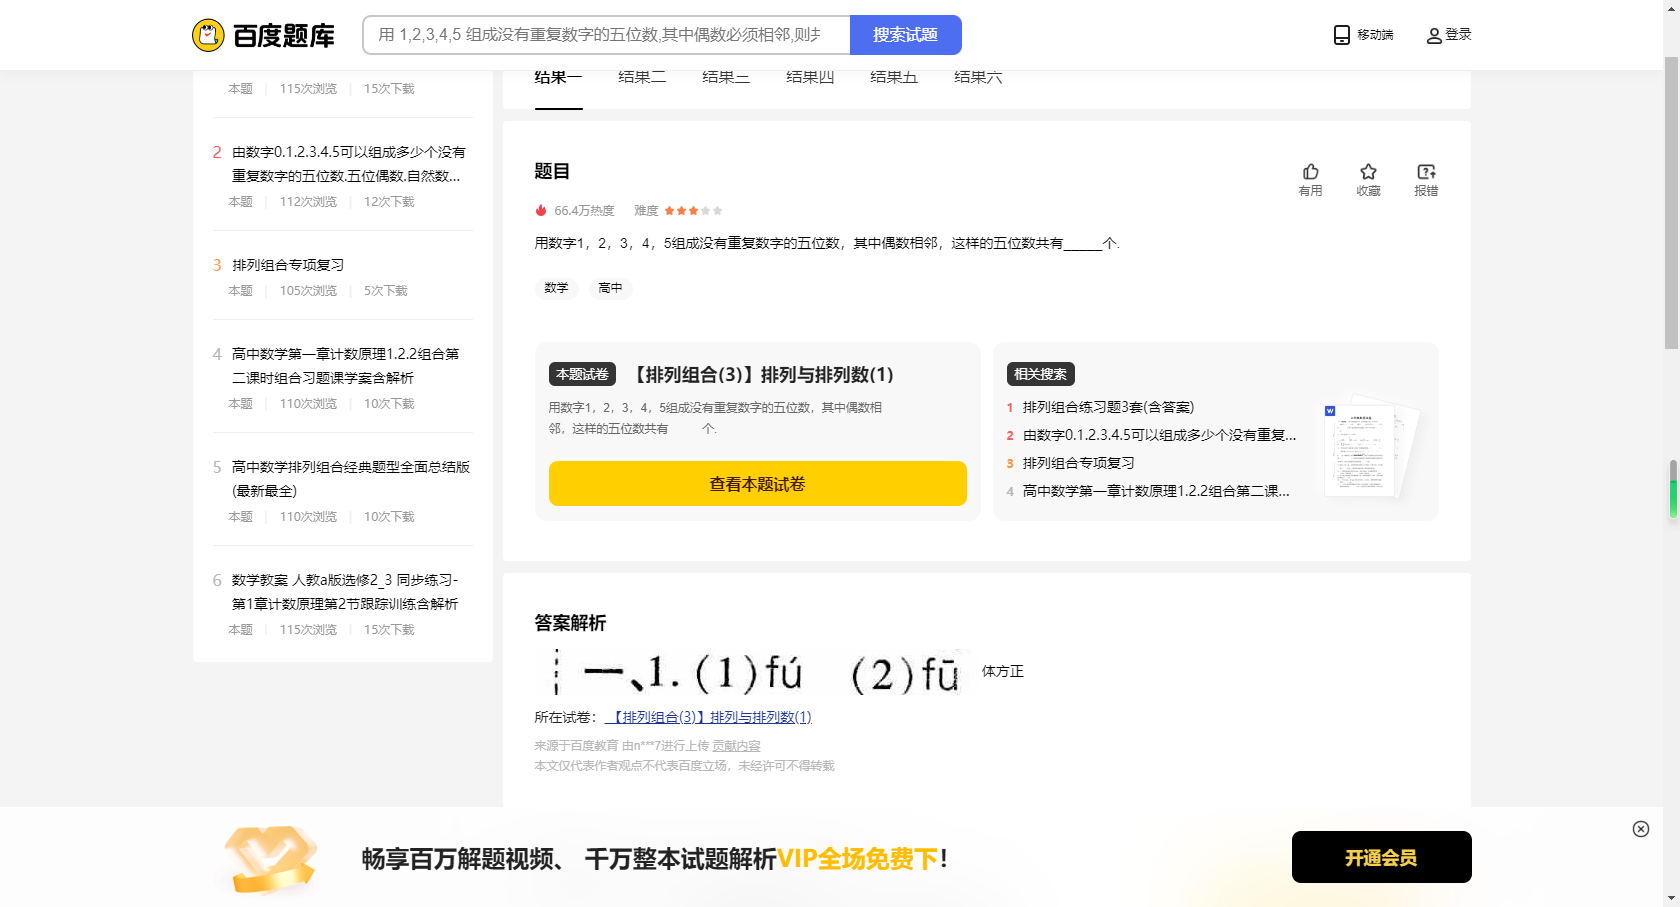
Task: Switch to 结果六 tab
Action: pyautogui.click(x=978, y=78)
